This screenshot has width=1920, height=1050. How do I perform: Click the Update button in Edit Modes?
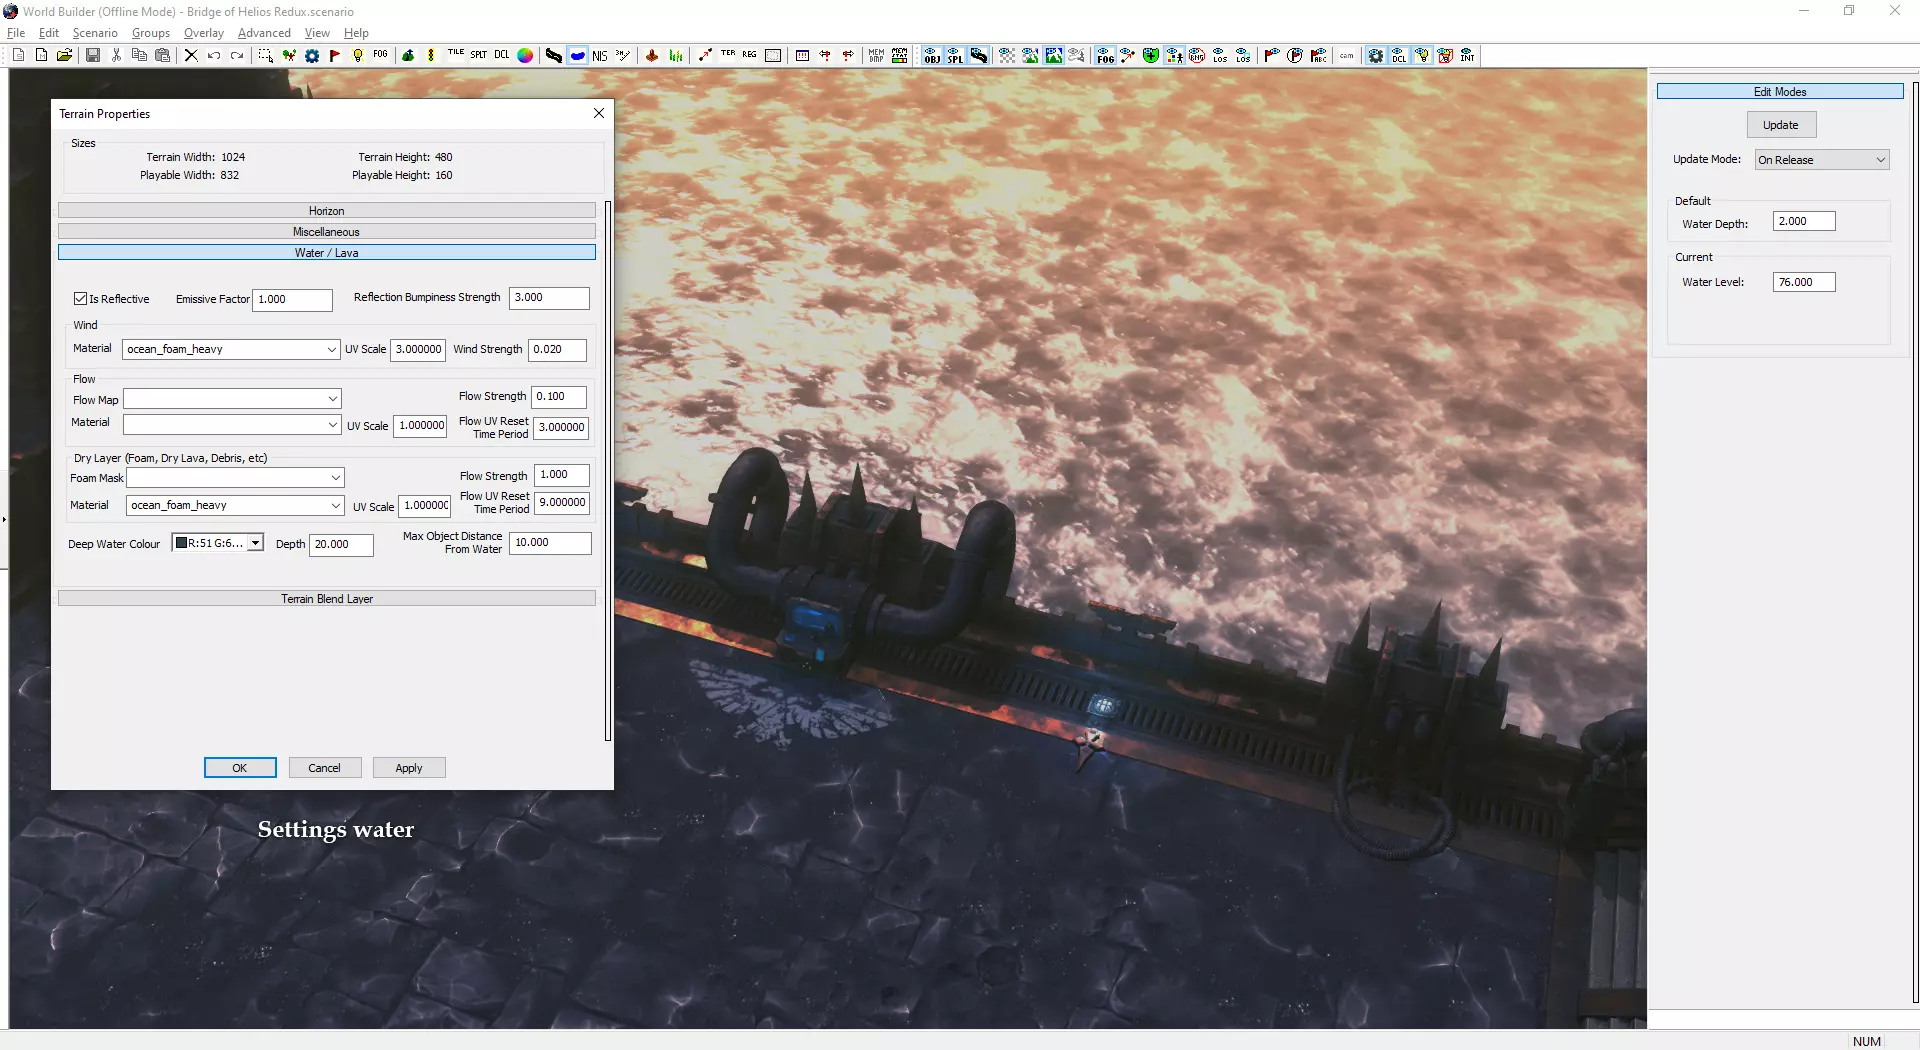(1780, 125)
